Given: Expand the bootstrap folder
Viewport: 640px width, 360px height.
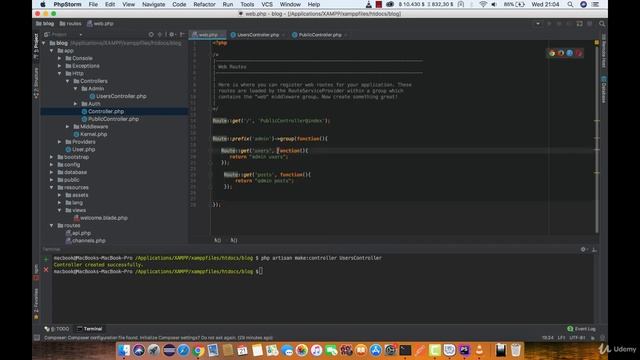Looking at the screenshot, I should pyautogui.click(x=52, y=157).
